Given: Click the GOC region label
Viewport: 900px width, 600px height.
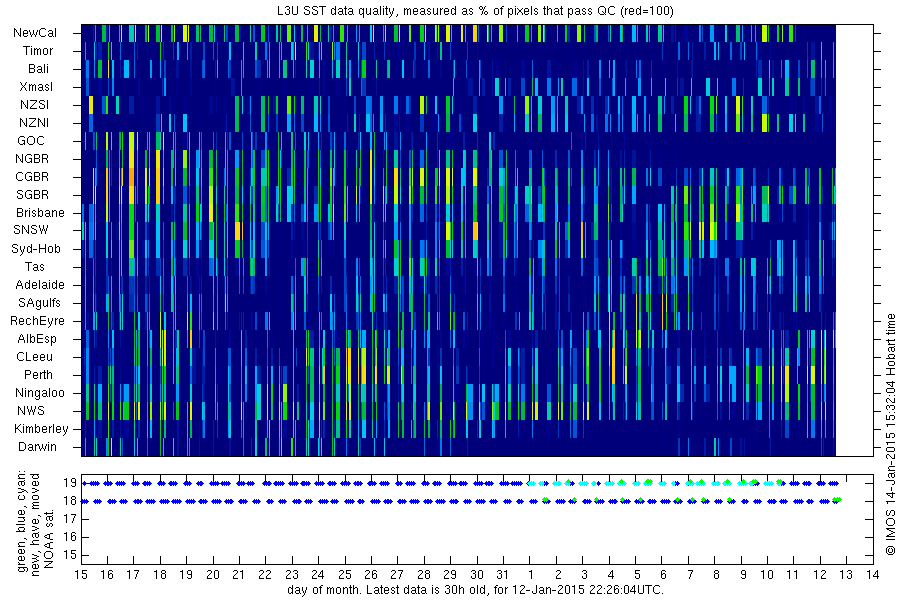Looking at the screenshot, I should point(31,140).
